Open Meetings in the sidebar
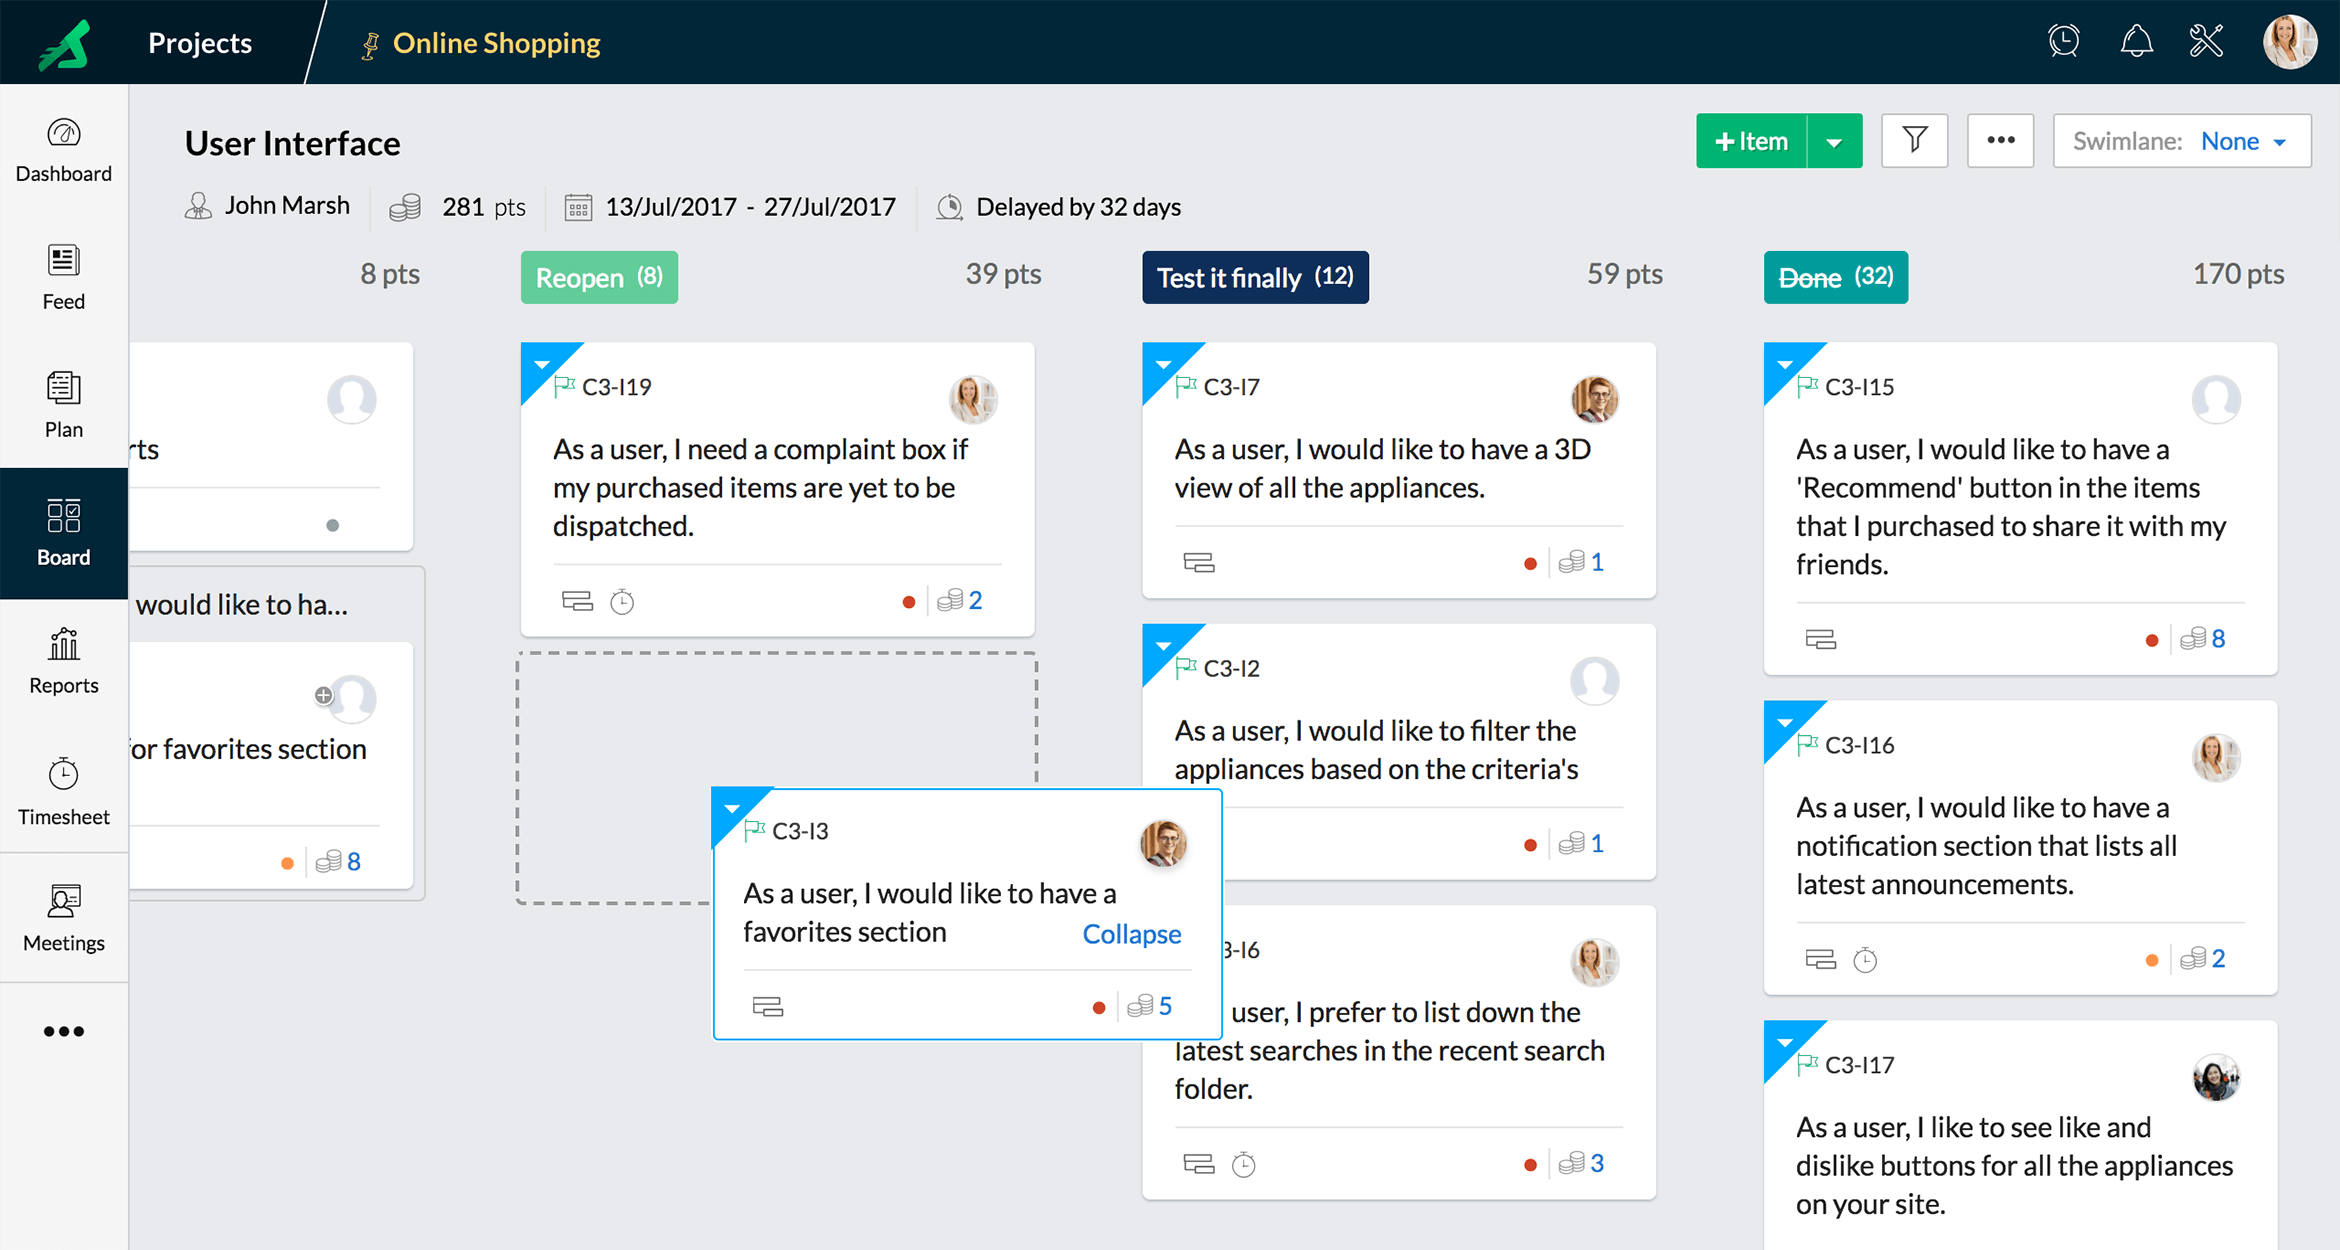The image size is (2340, 1250). tap(64, 918)
